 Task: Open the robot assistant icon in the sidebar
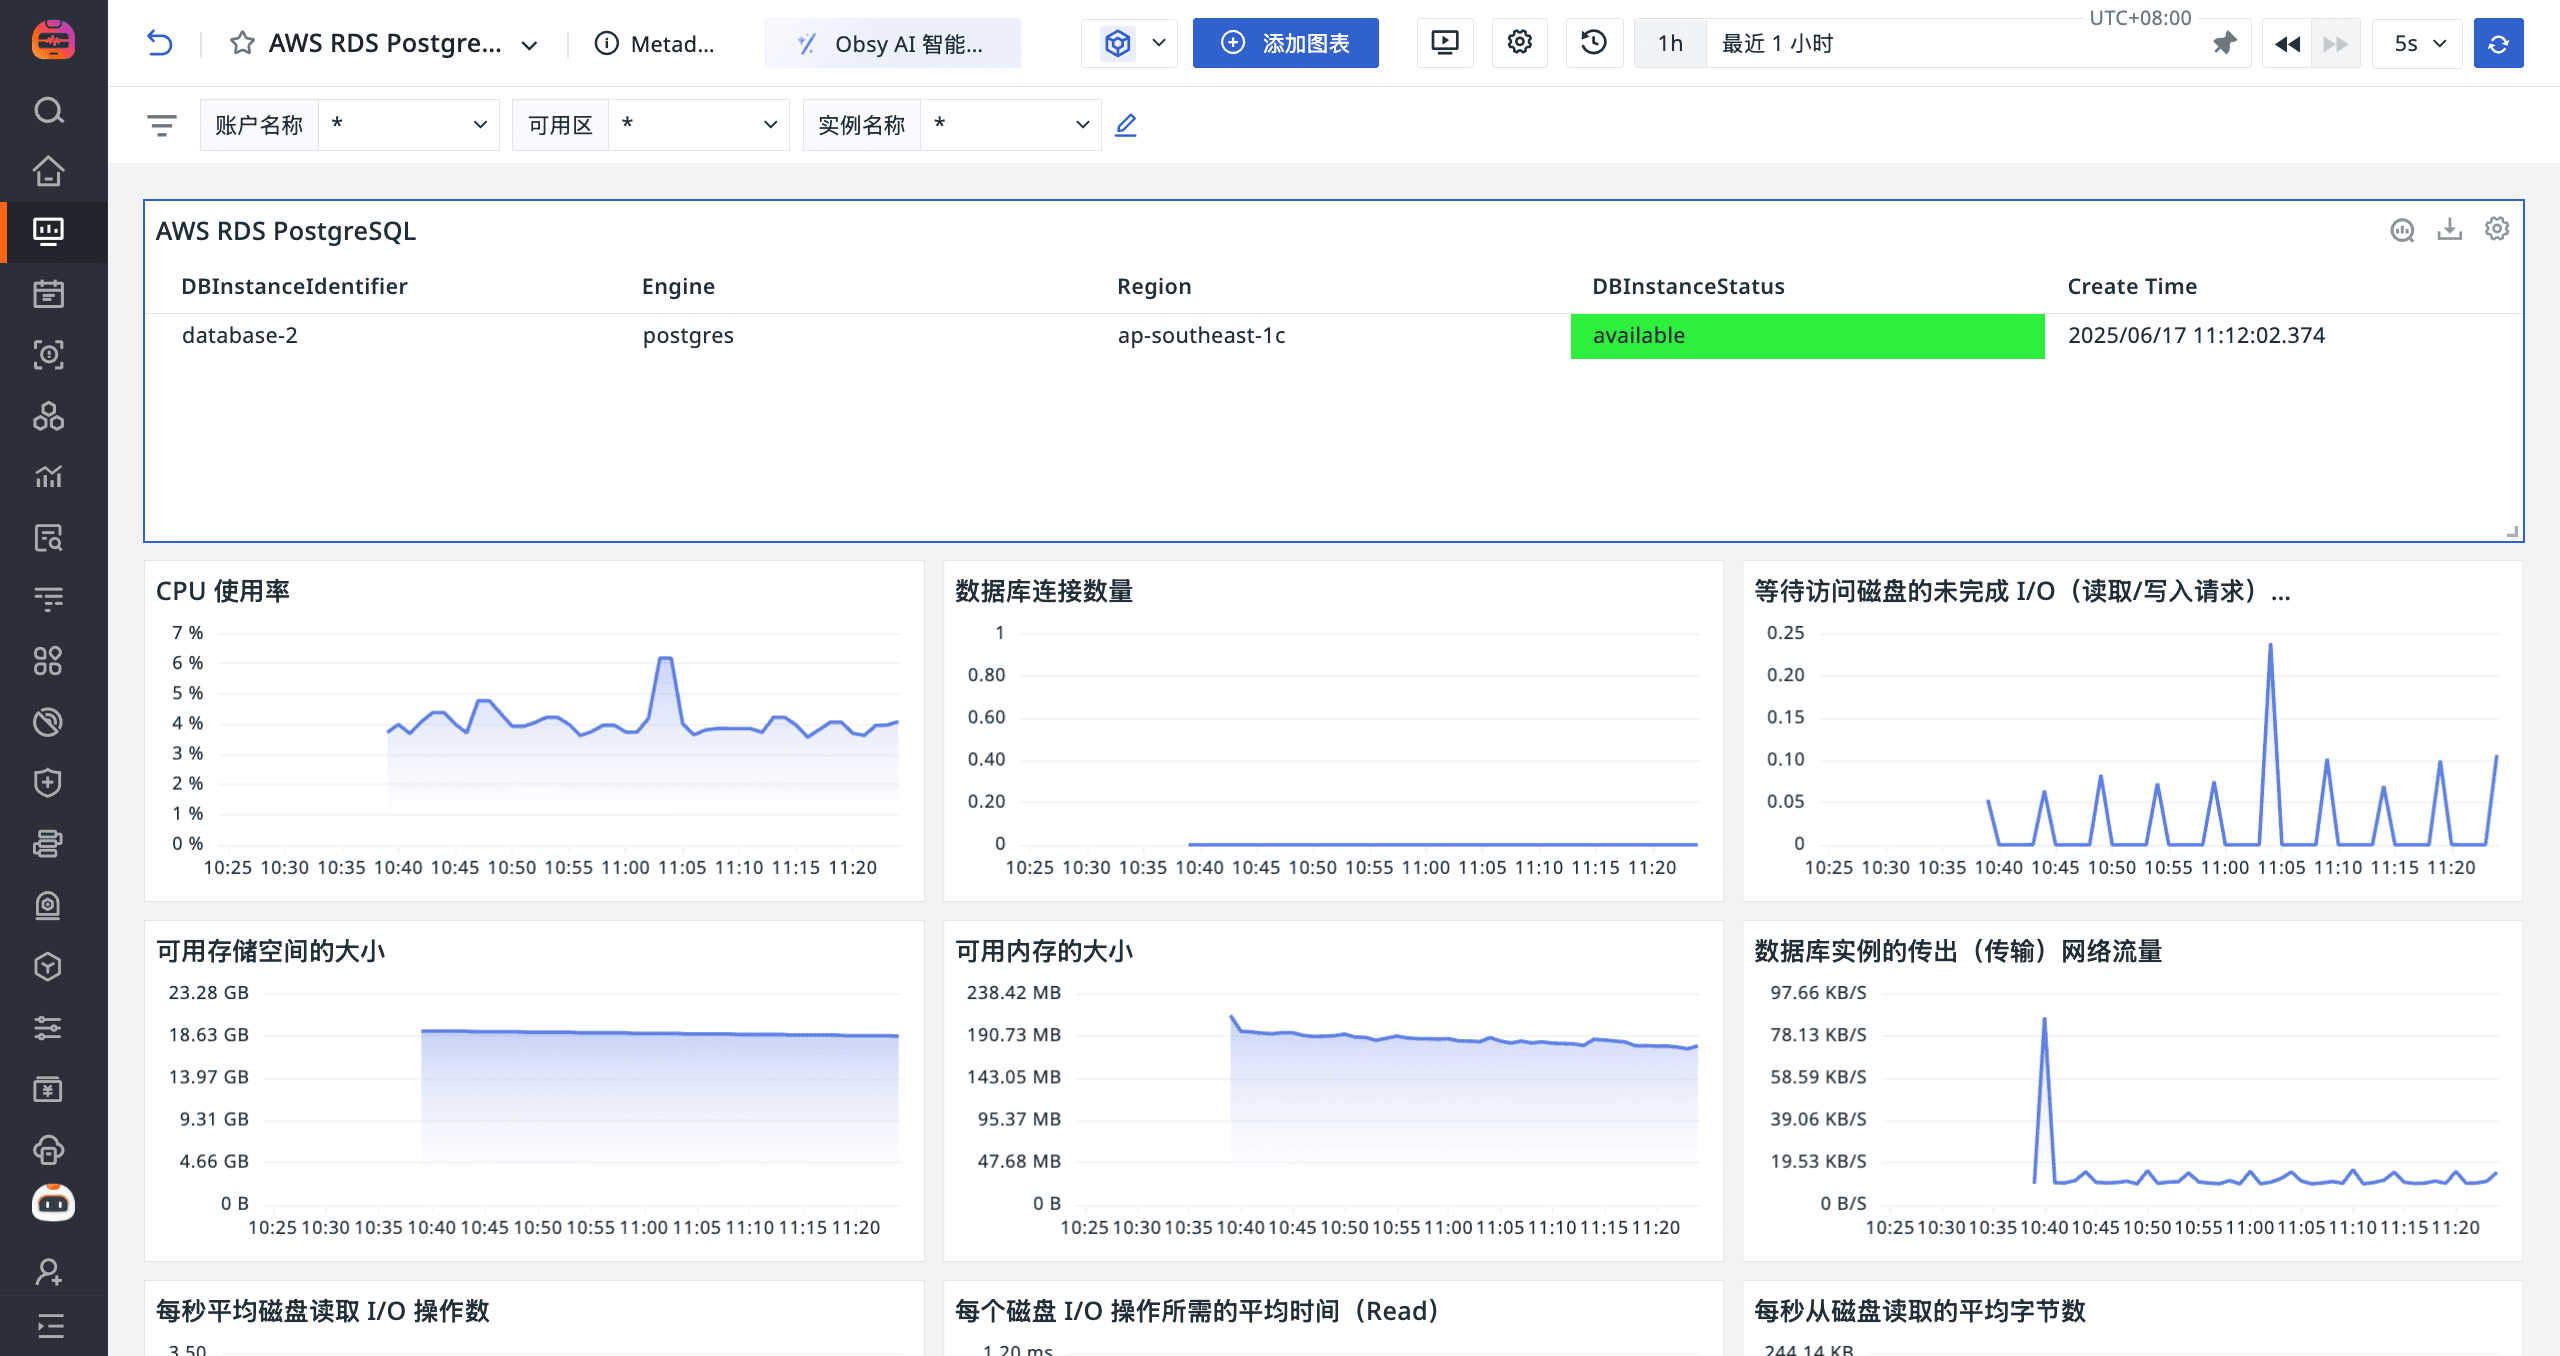pyautogui.click(x=53, y=1203)
